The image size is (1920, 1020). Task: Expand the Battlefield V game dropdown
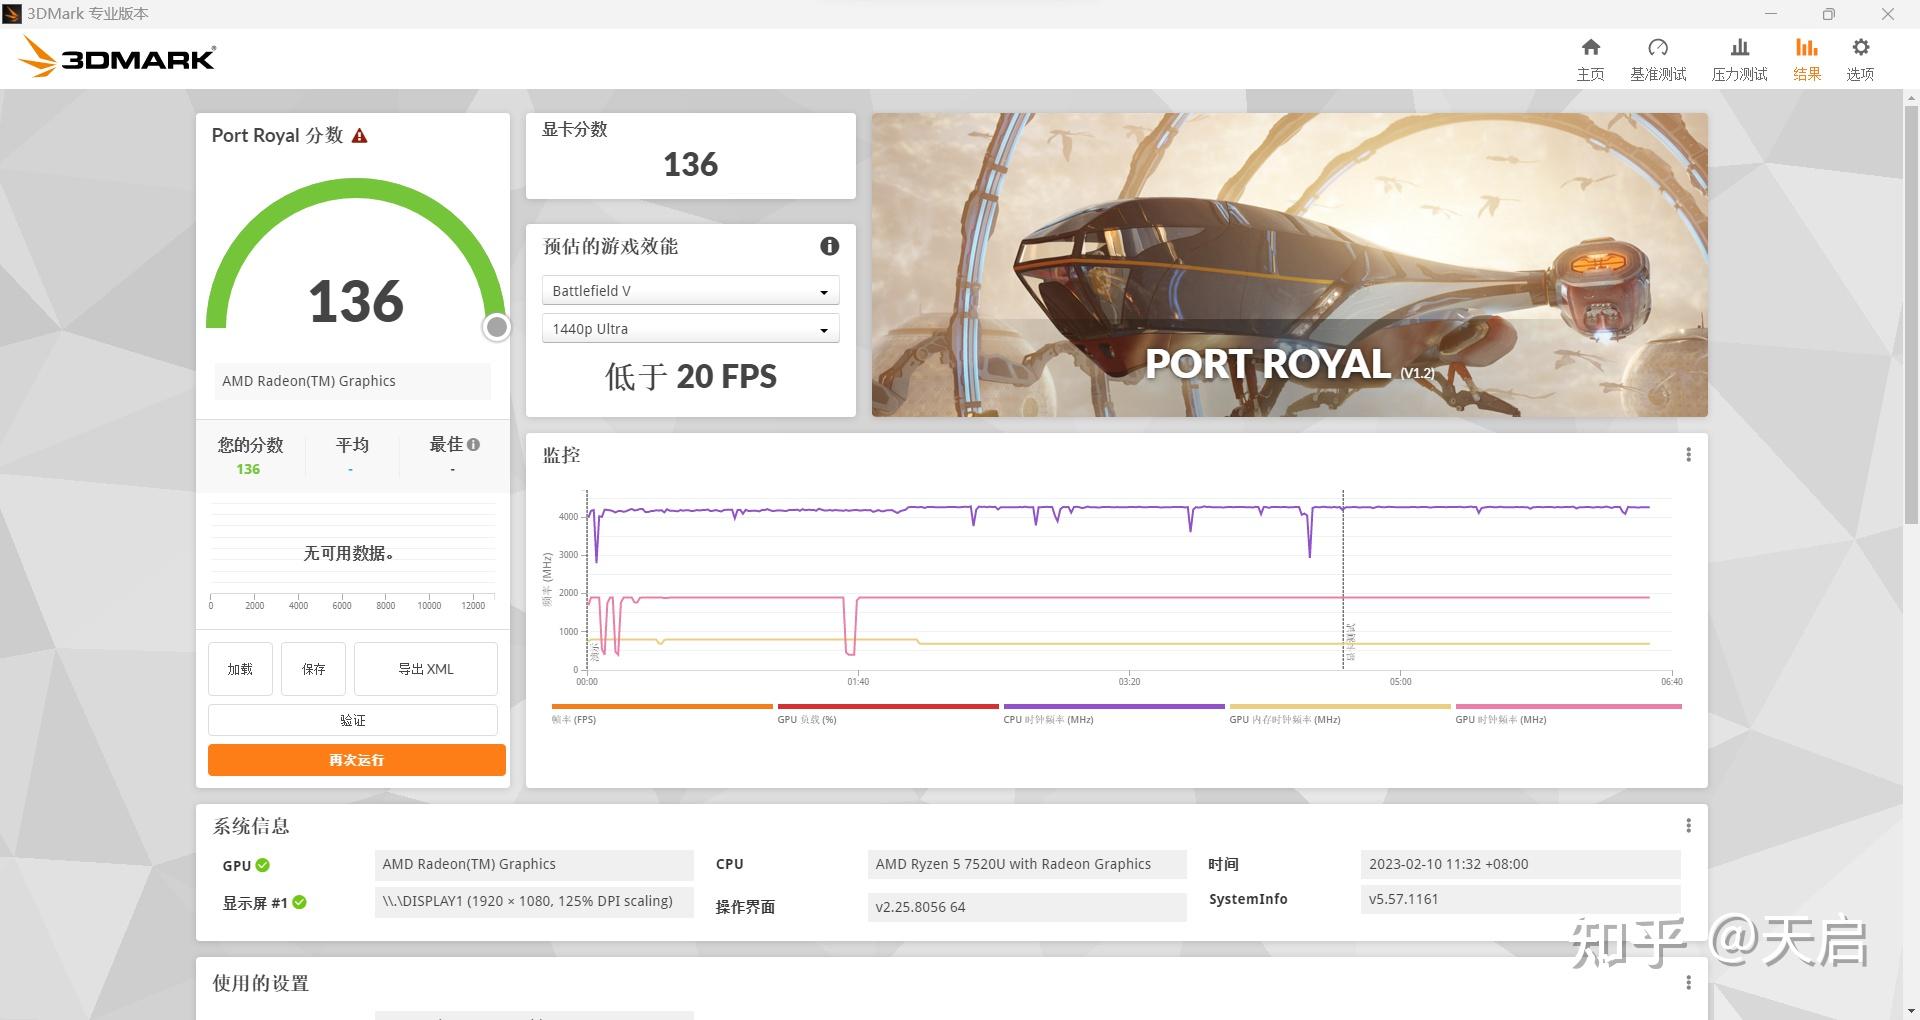coord(690,290)
